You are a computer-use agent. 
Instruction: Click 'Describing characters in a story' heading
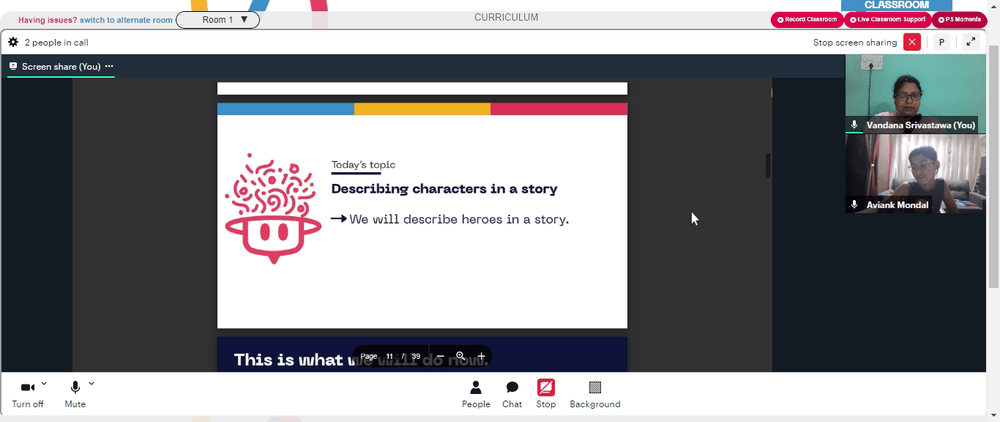444,189
